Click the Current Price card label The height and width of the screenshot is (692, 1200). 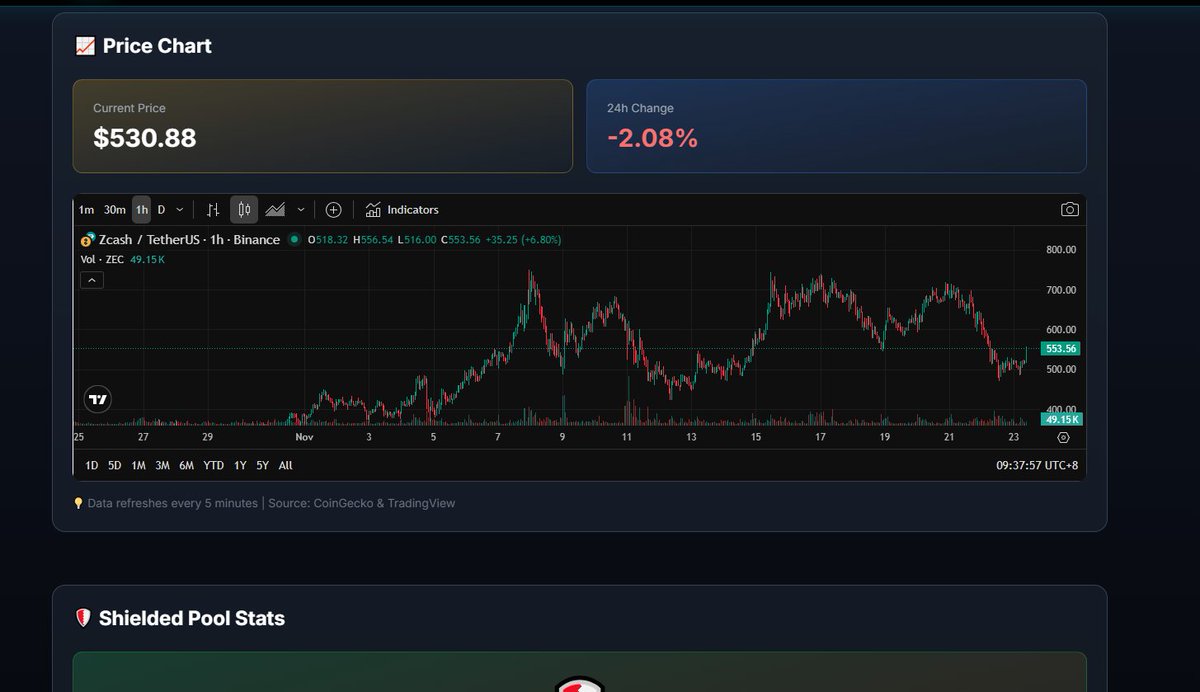[x=129, y=108]
